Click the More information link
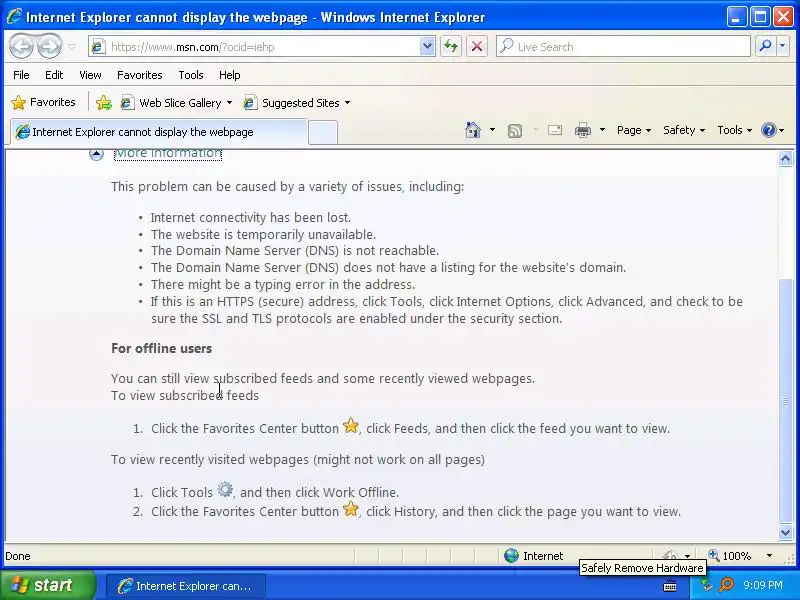The width and height of the screenshot is (800, 600). (168, 154)
